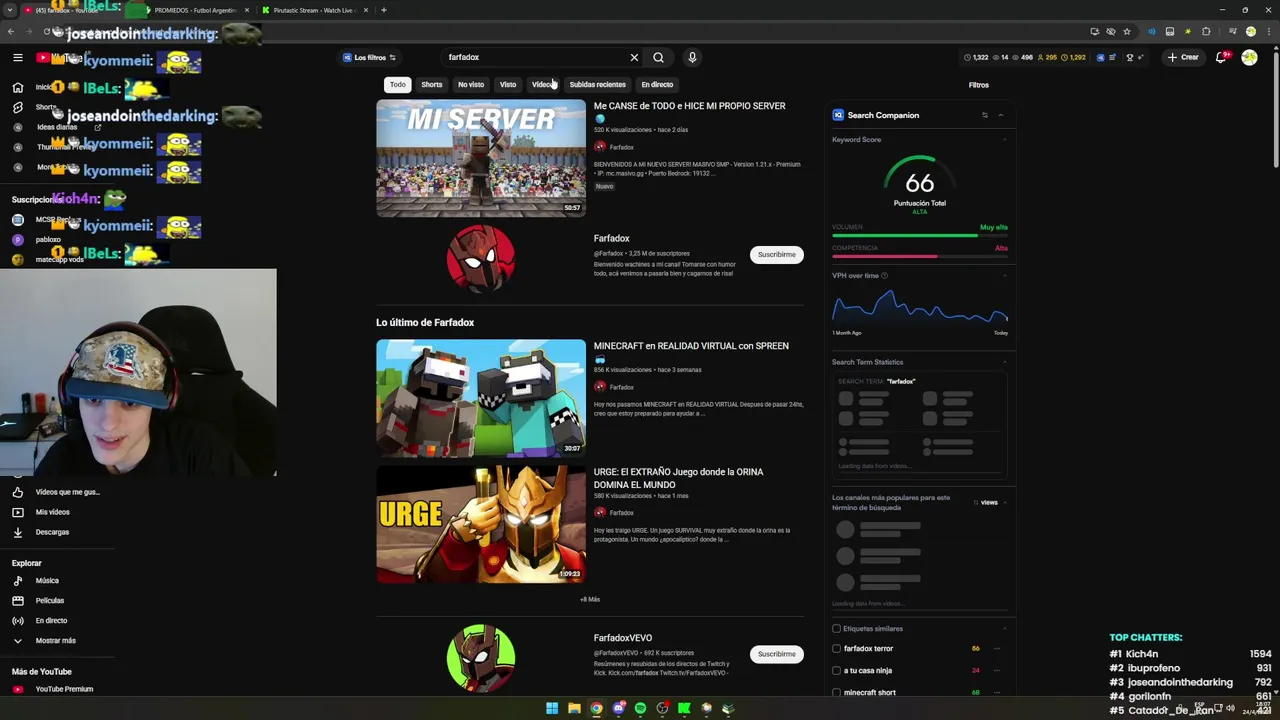Screen dimensions: 1280x720
Task: Open the Windows Start menu
Action: pyautogui.click(x=552, y=708)
